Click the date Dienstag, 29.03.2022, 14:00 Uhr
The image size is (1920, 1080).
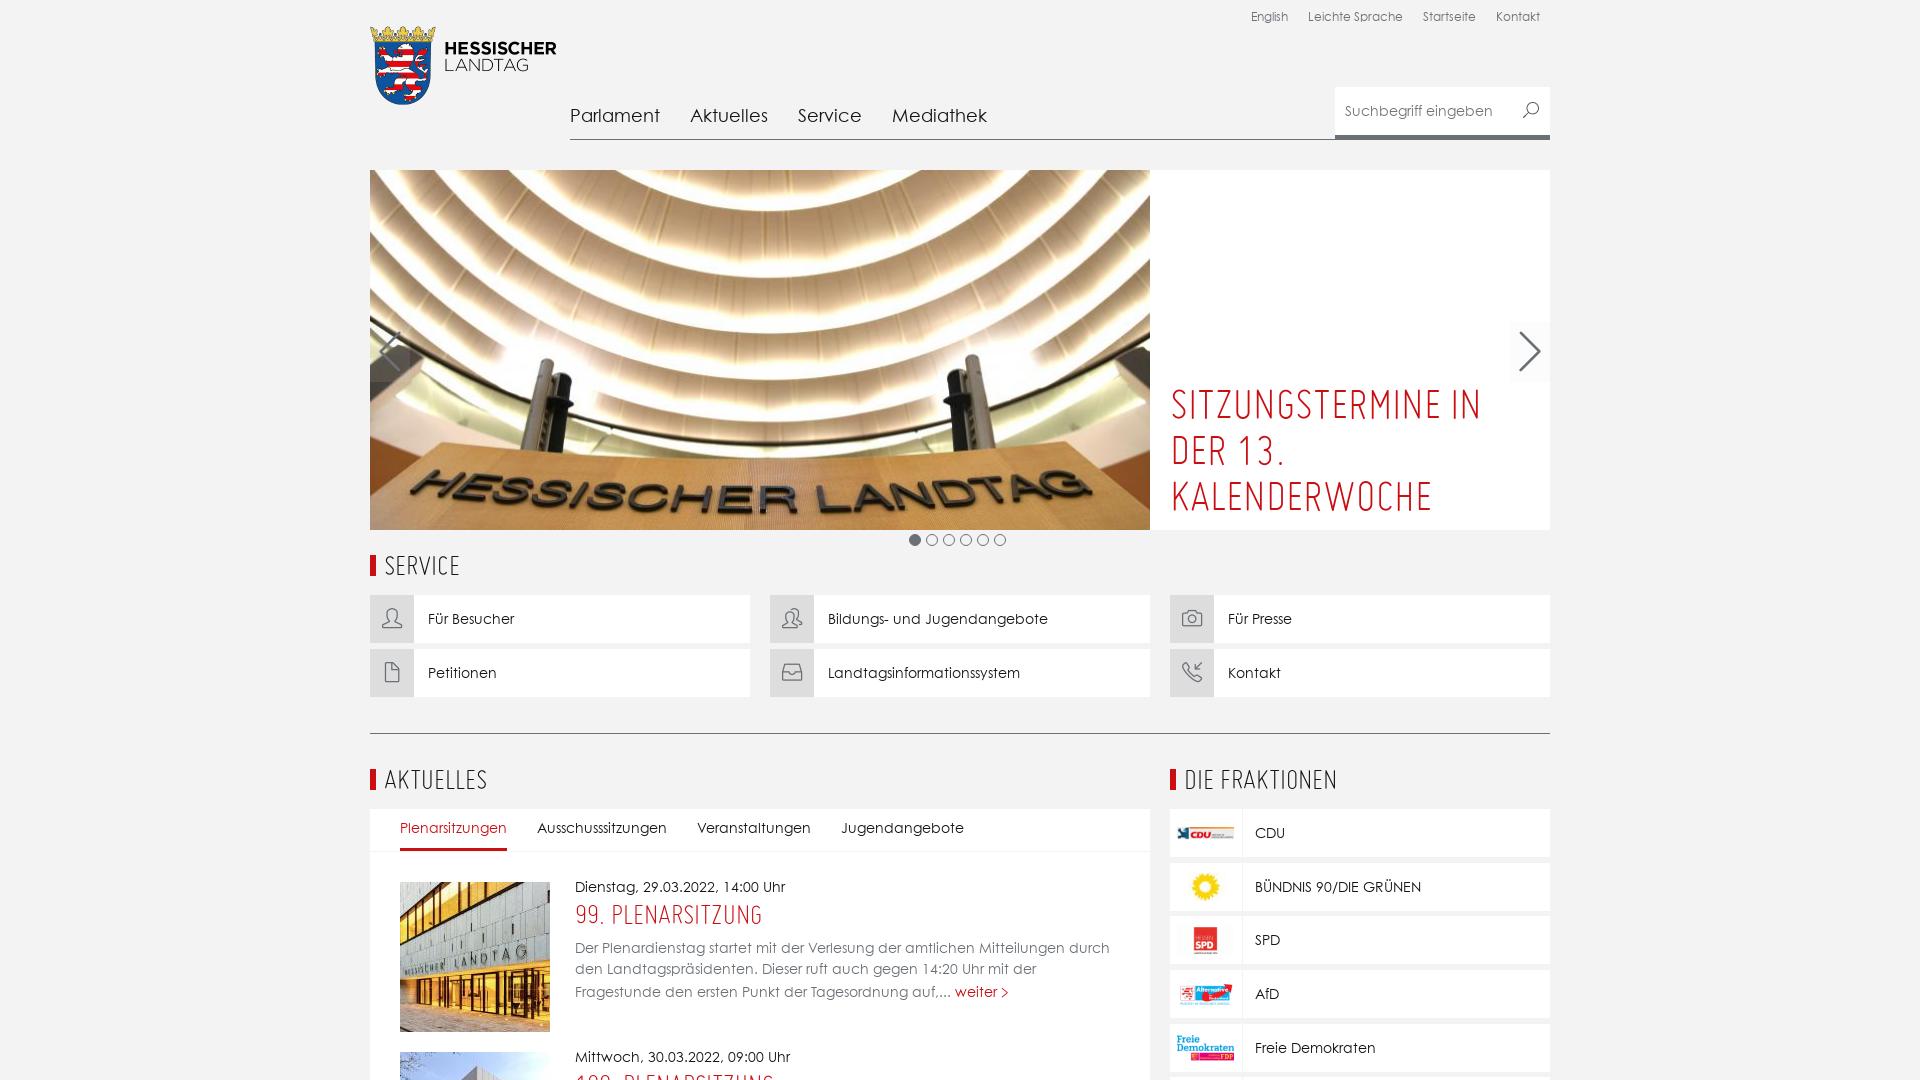pyautogui.click(x=680, y=887)
